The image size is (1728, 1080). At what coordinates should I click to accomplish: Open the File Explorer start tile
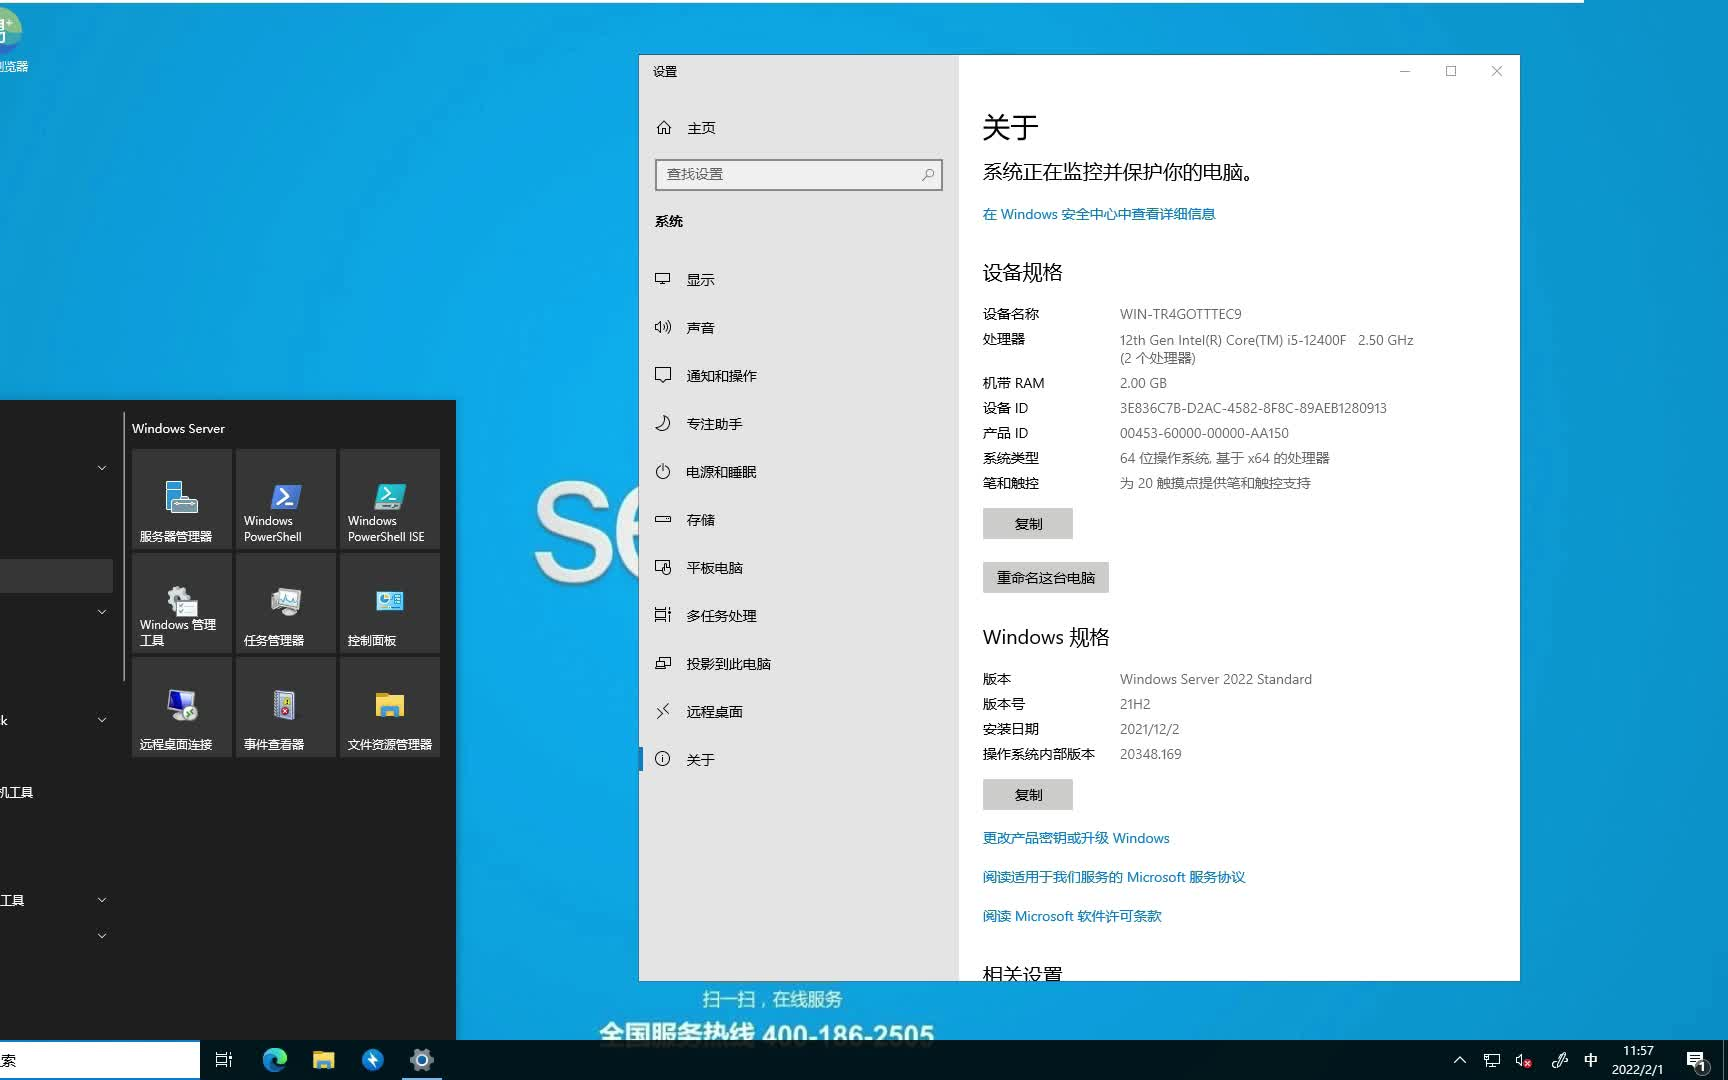(390, 706)
